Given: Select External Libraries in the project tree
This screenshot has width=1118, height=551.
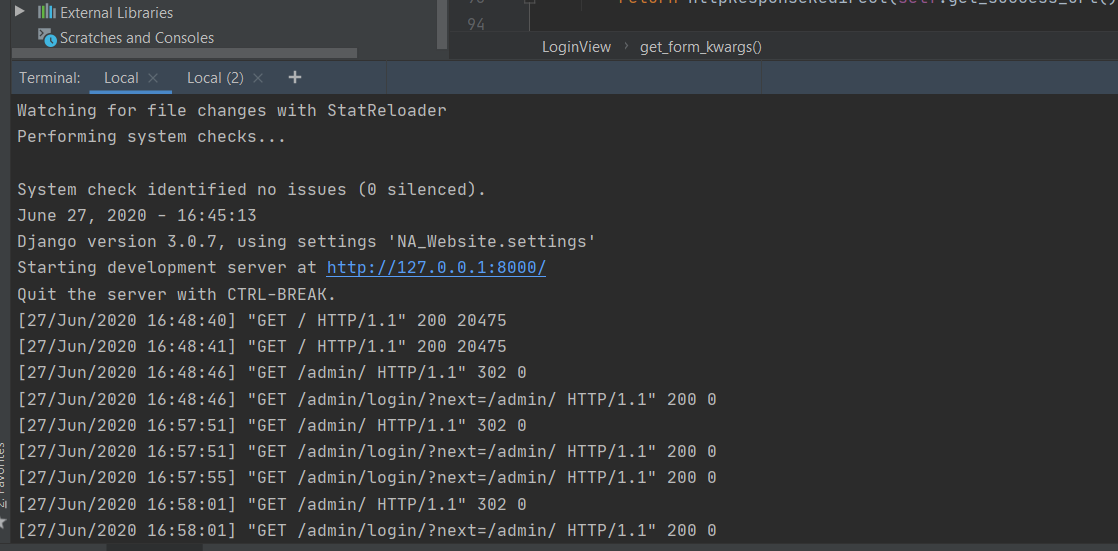Looking at the screenshot, I should click(x=116, y=13).
